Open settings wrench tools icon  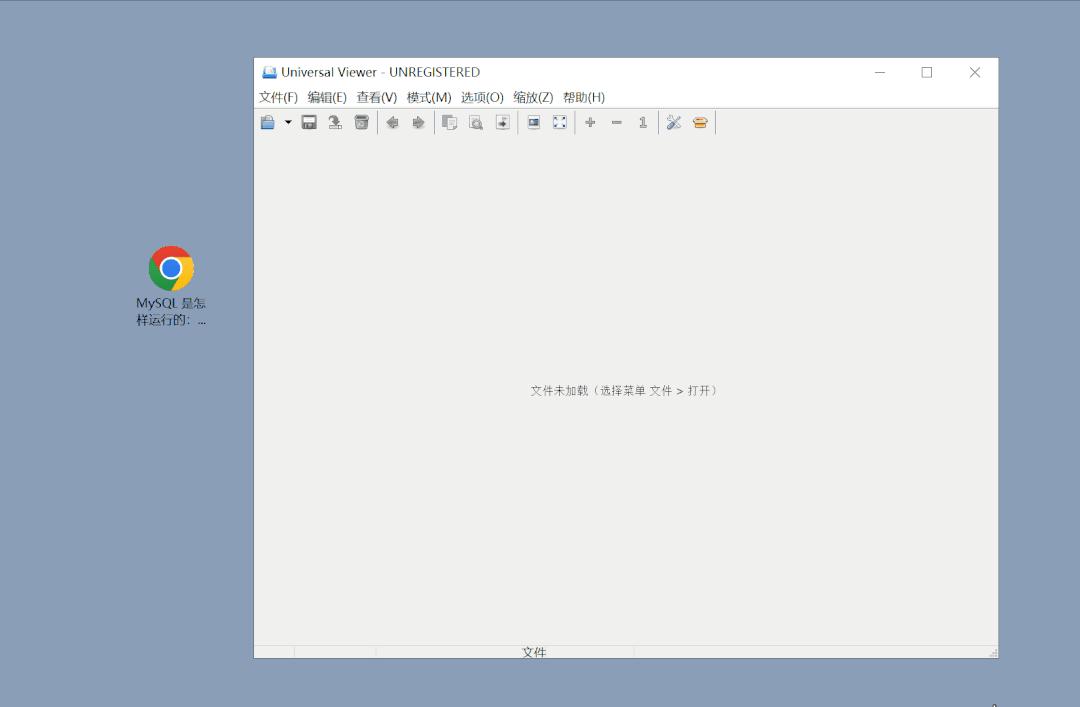coord(674,122)
